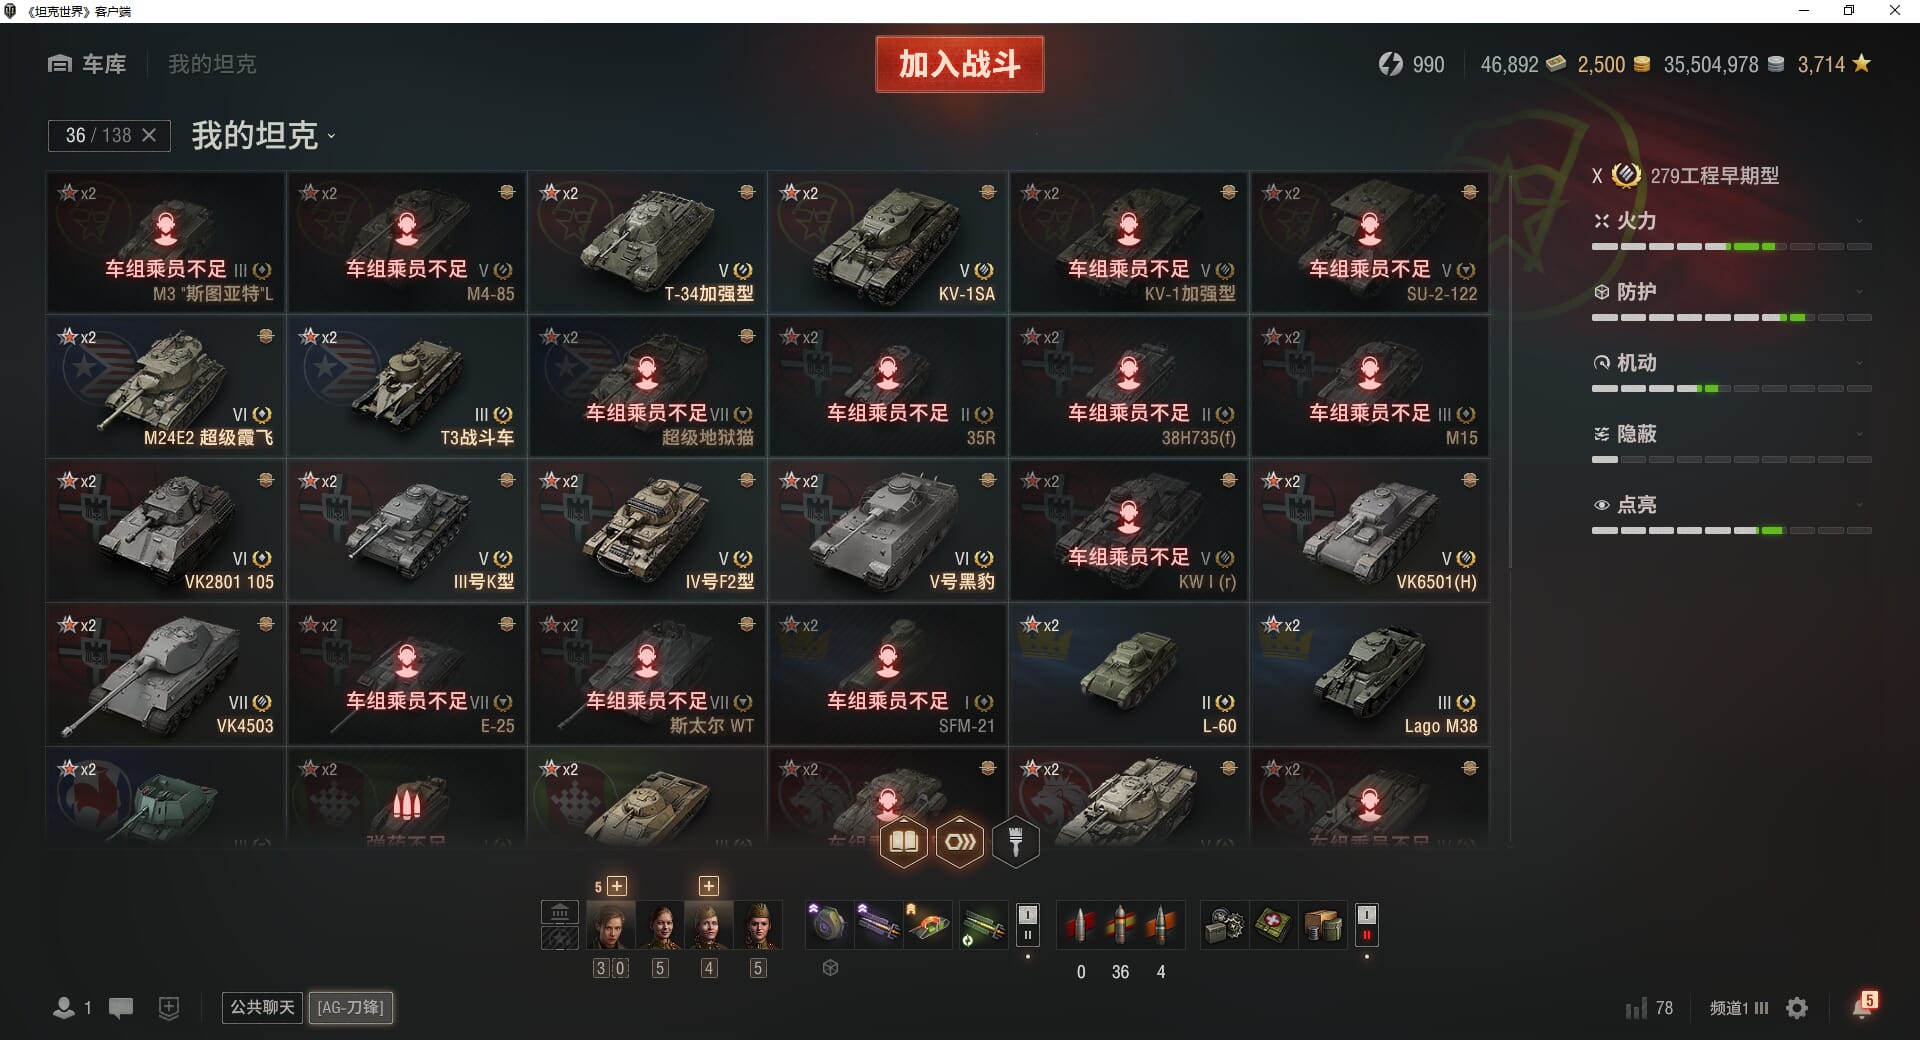Open the first aid kit consumable slot
This screenshot has height=1040, width=1920.
pos(1273,926)
